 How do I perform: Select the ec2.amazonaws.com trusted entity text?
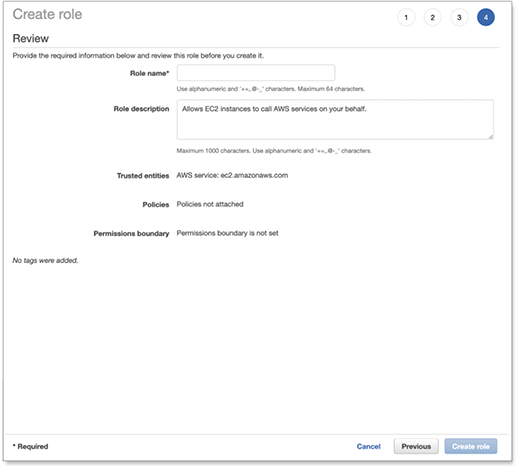[254, 175]
